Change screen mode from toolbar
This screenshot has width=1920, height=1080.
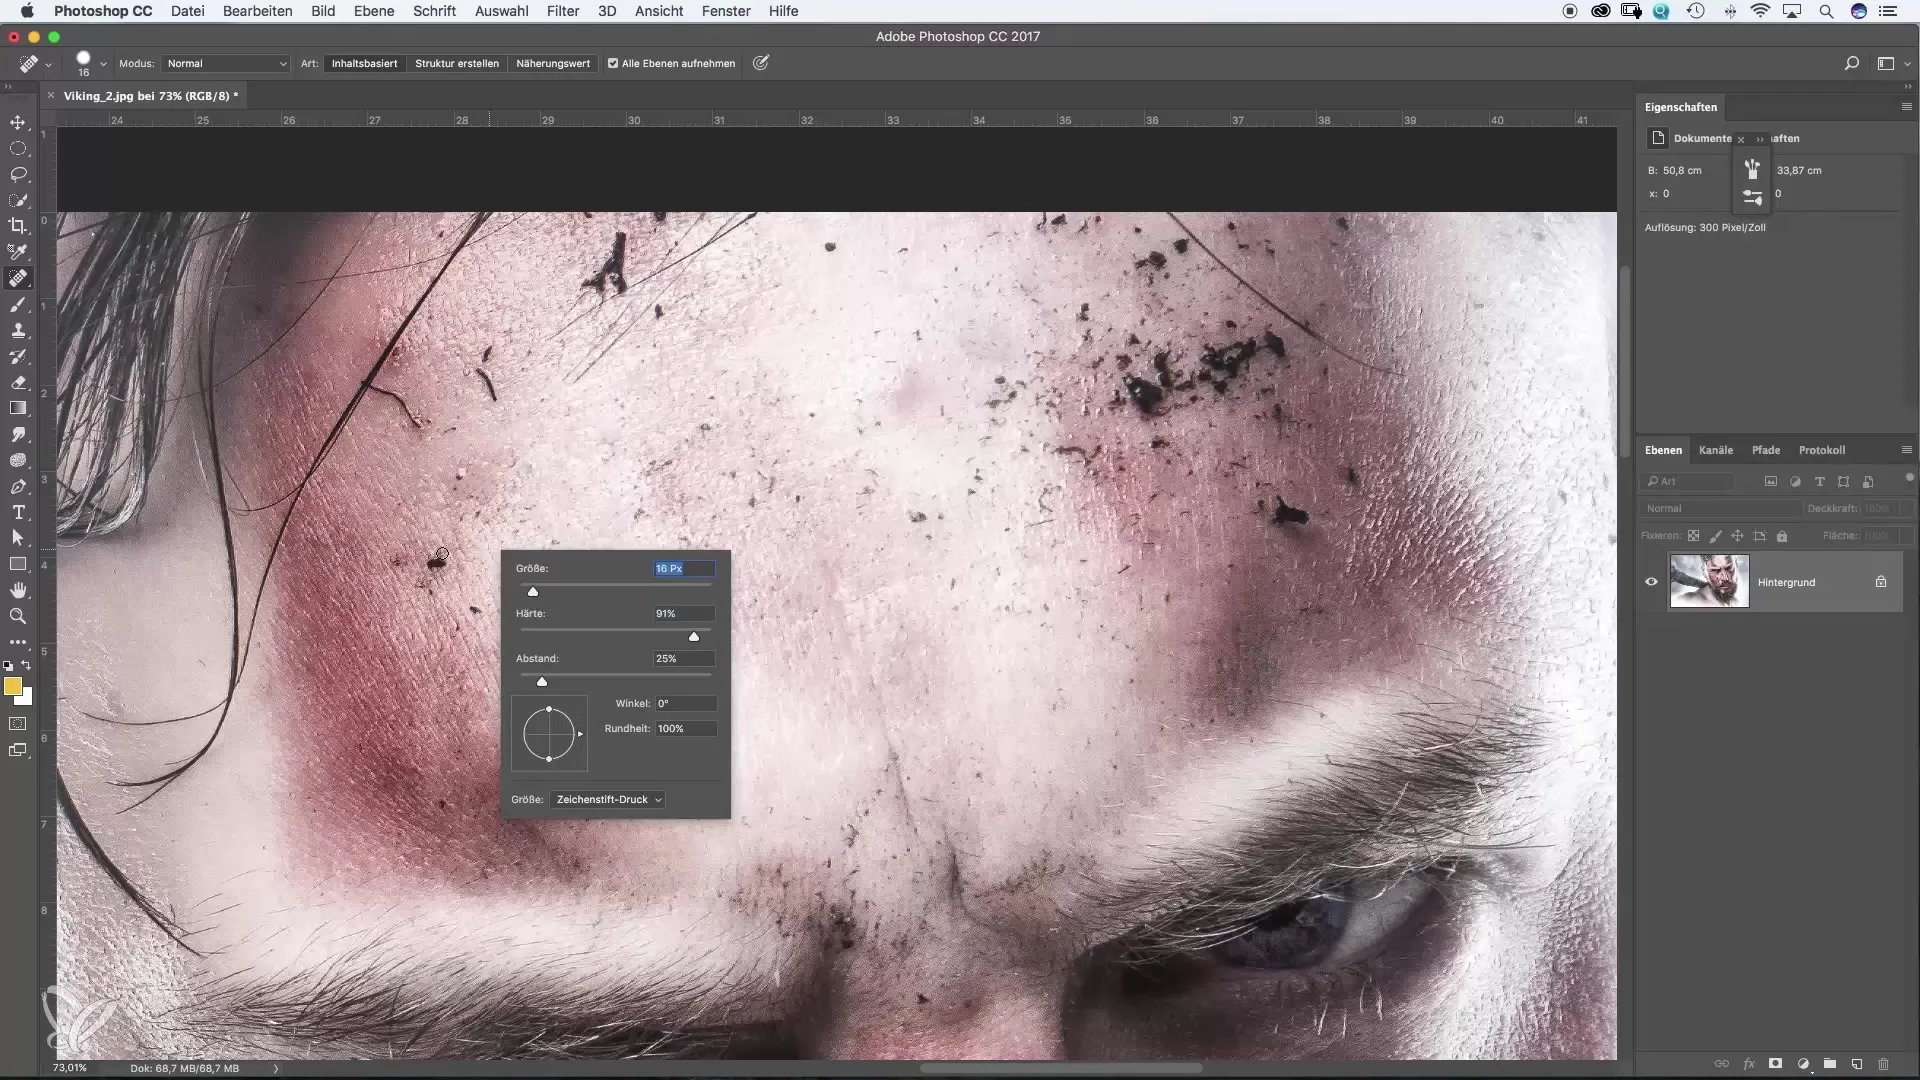pos(18,750)
